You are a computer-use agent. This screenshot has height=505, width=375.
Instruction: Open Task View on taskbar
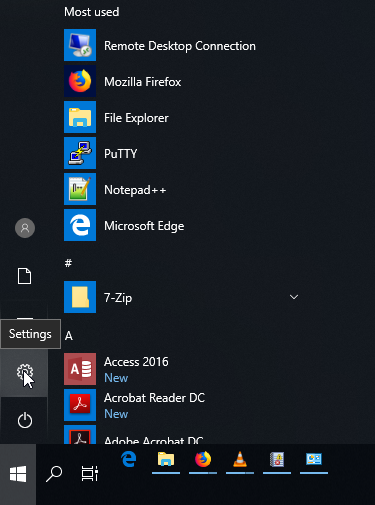tap(90, 474)
